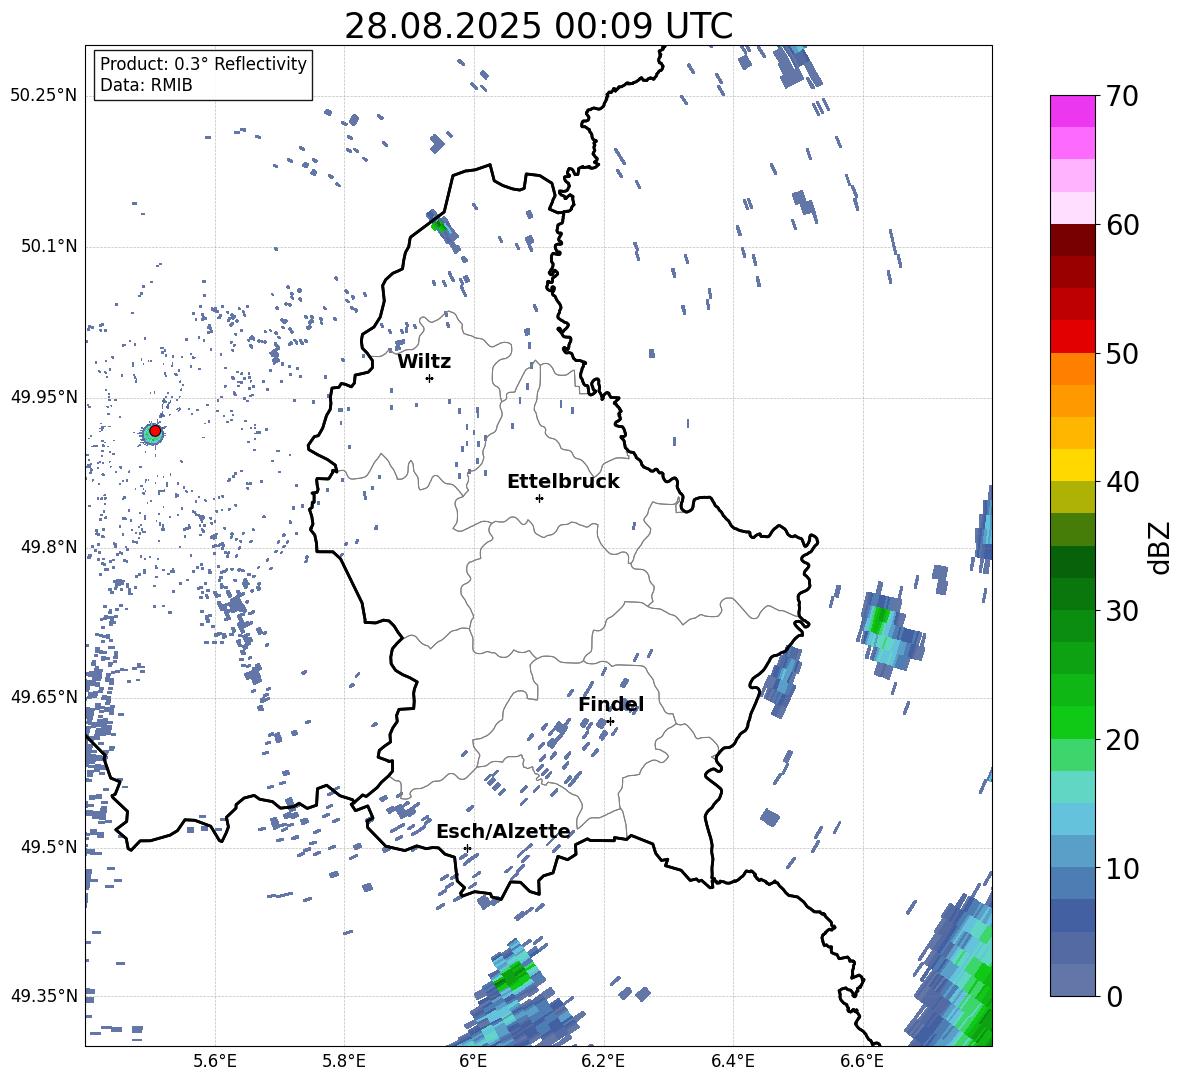
Task: Click the dark maroon swatch just below 60 dBZ
Action: tap(1072, 240)
